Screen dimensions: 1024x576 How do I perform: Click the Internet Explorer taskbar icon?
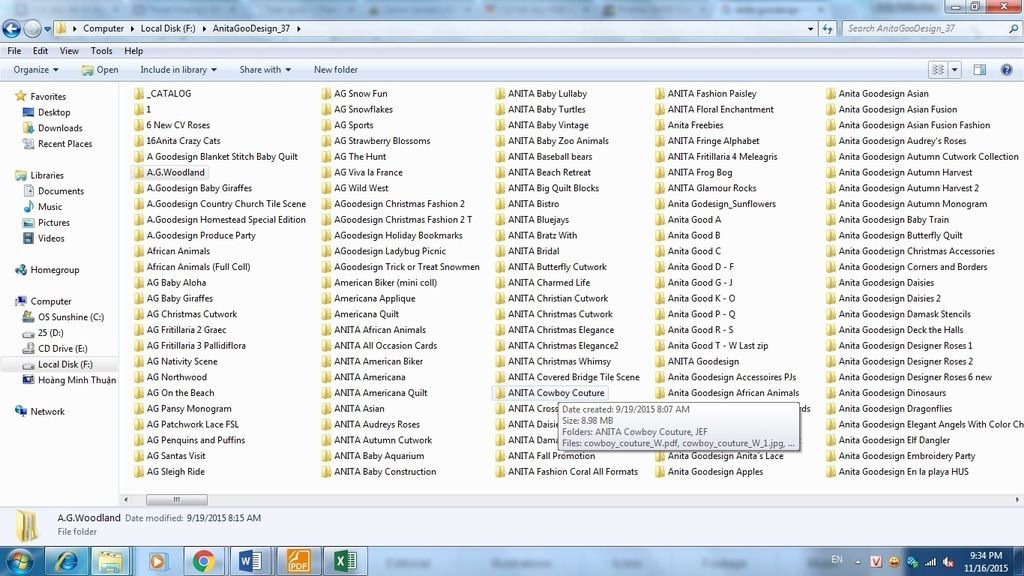coord(65,561)
